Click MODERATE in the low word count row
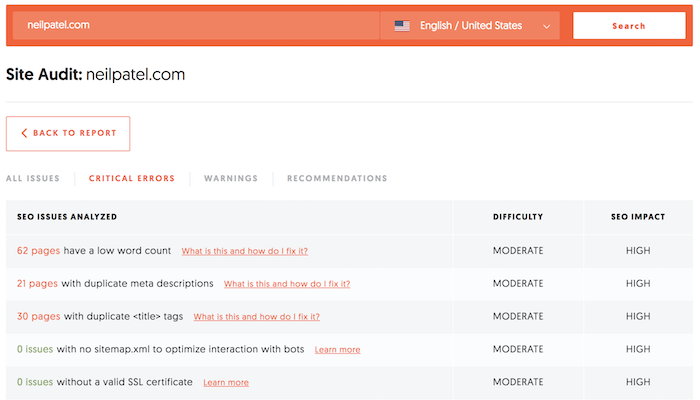This screenshot has height=400, width=700. (x=518, y=251)
